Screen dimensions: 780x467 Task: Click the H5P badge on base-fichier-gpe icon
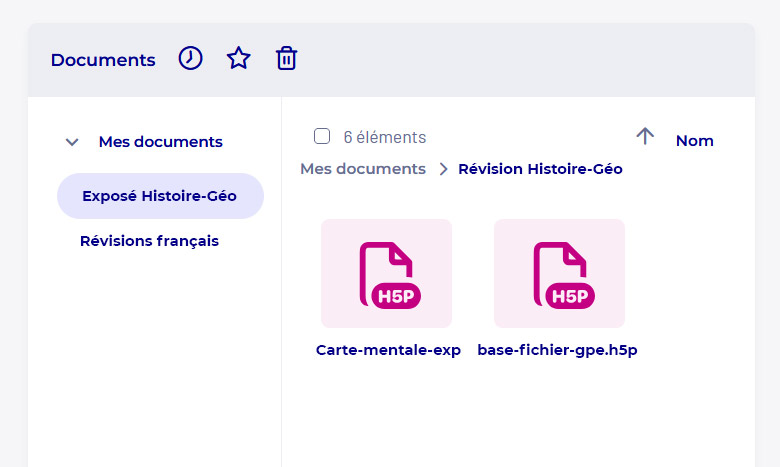[570, 296]
